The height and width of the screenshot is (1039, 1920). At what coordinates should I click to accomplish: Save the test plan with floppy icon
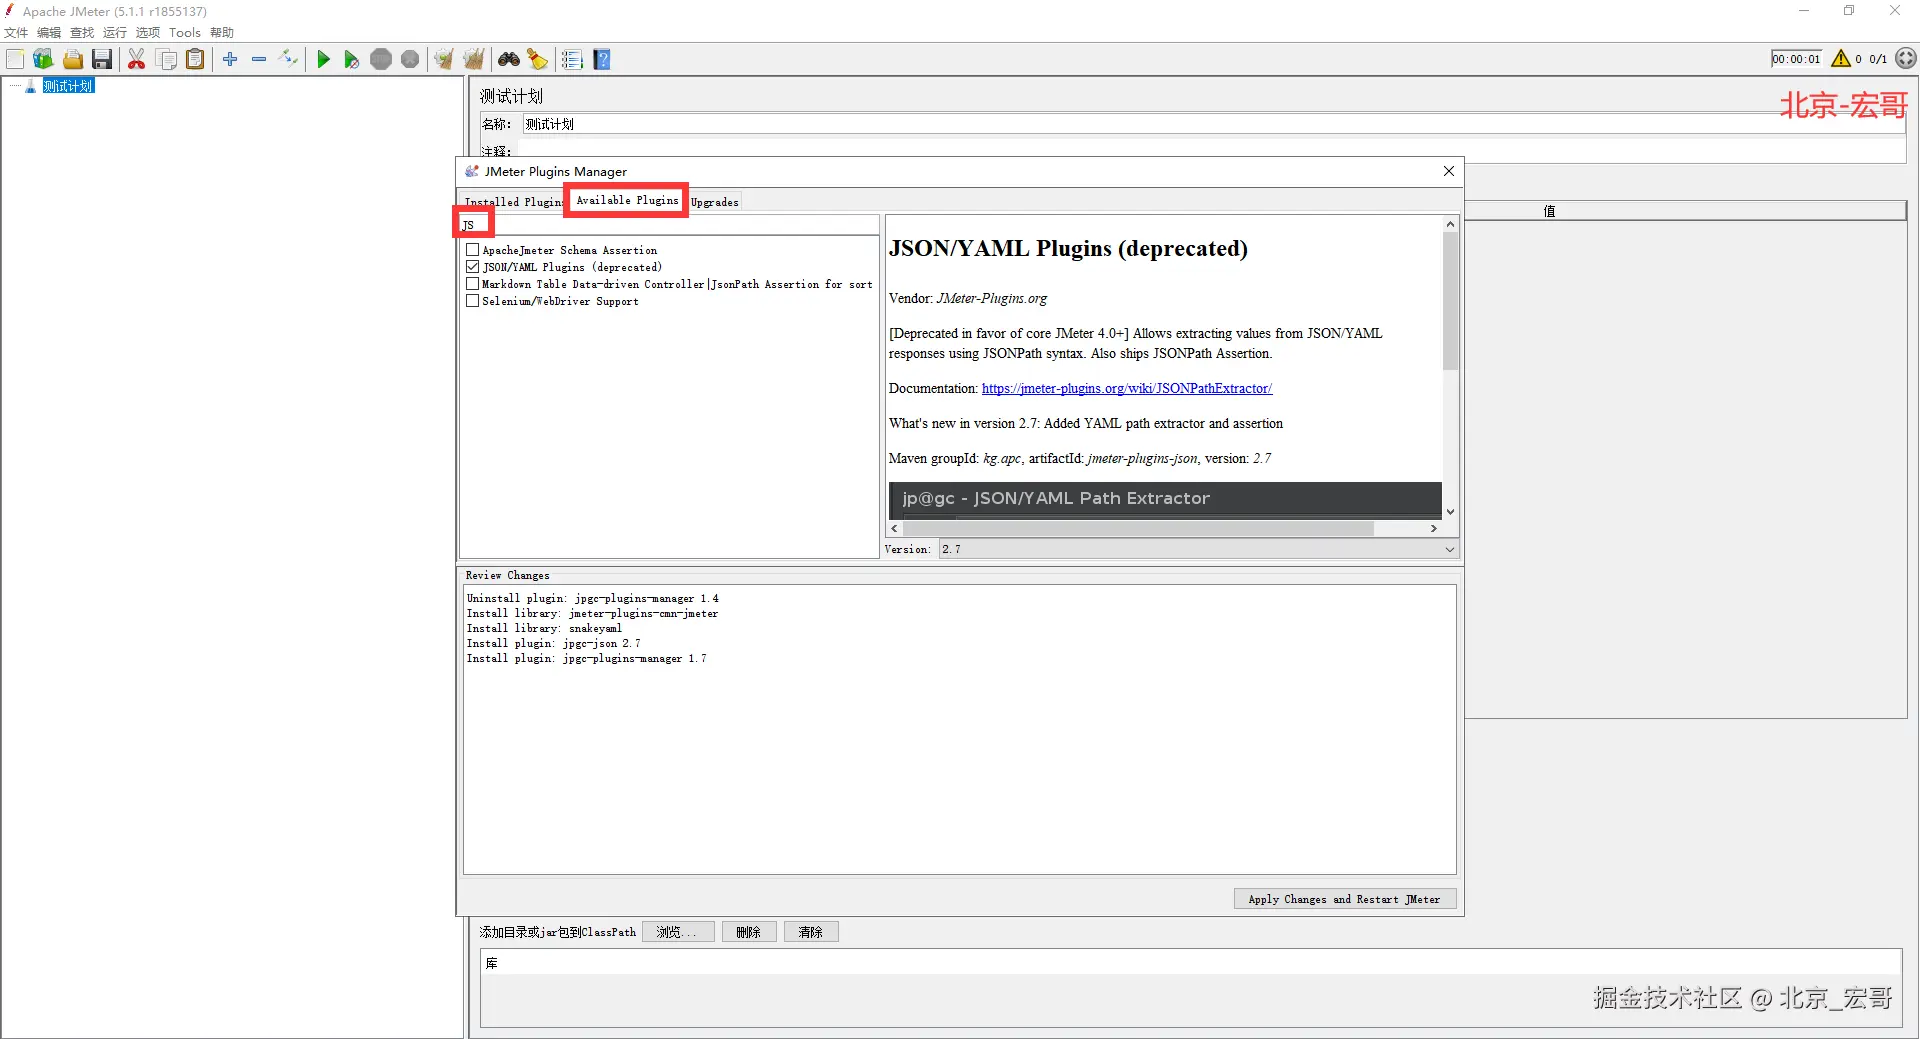point(102,60)
